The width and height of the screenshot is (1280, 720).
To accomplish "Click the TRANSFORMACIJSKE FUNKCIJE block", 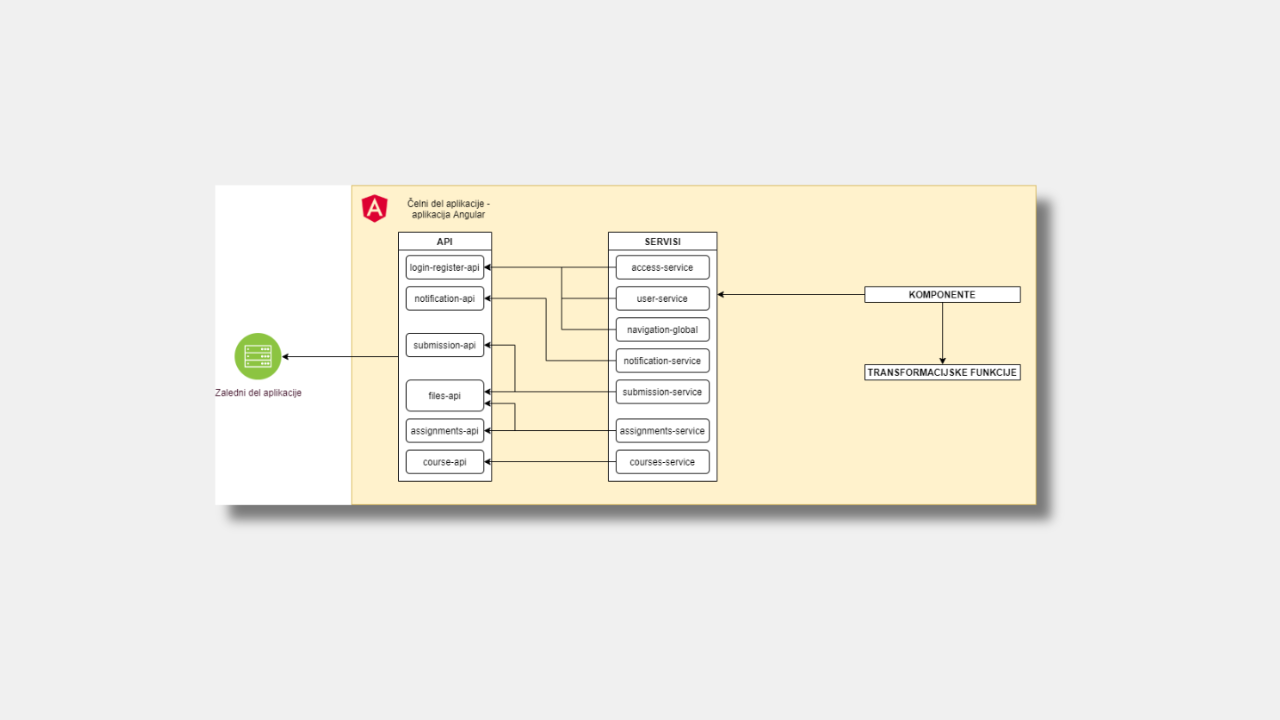I will 942,372.
